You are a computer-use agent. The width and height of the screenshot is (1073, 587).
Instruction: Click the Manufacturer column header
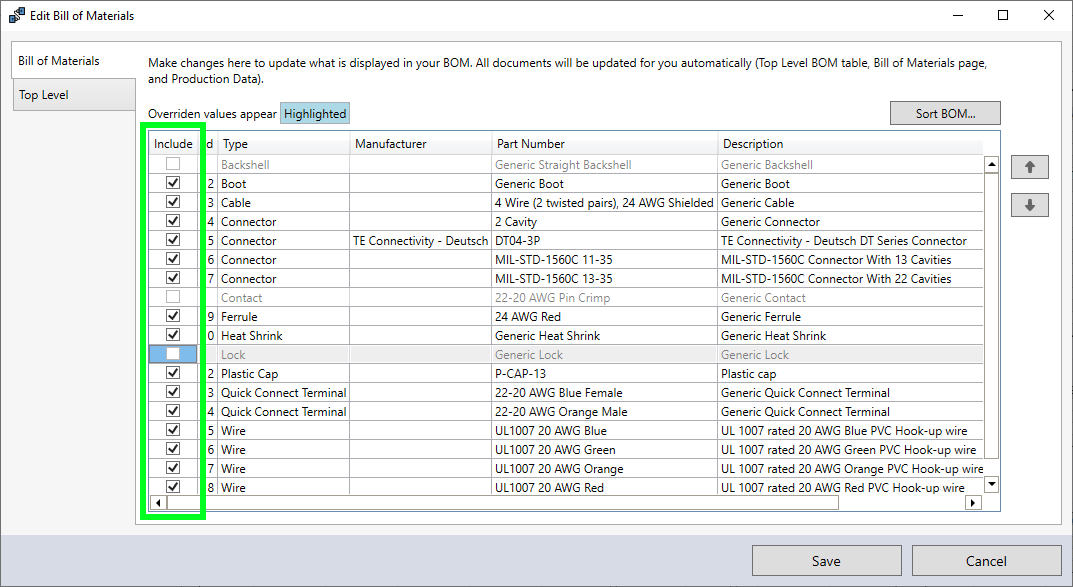pos(421,144)
